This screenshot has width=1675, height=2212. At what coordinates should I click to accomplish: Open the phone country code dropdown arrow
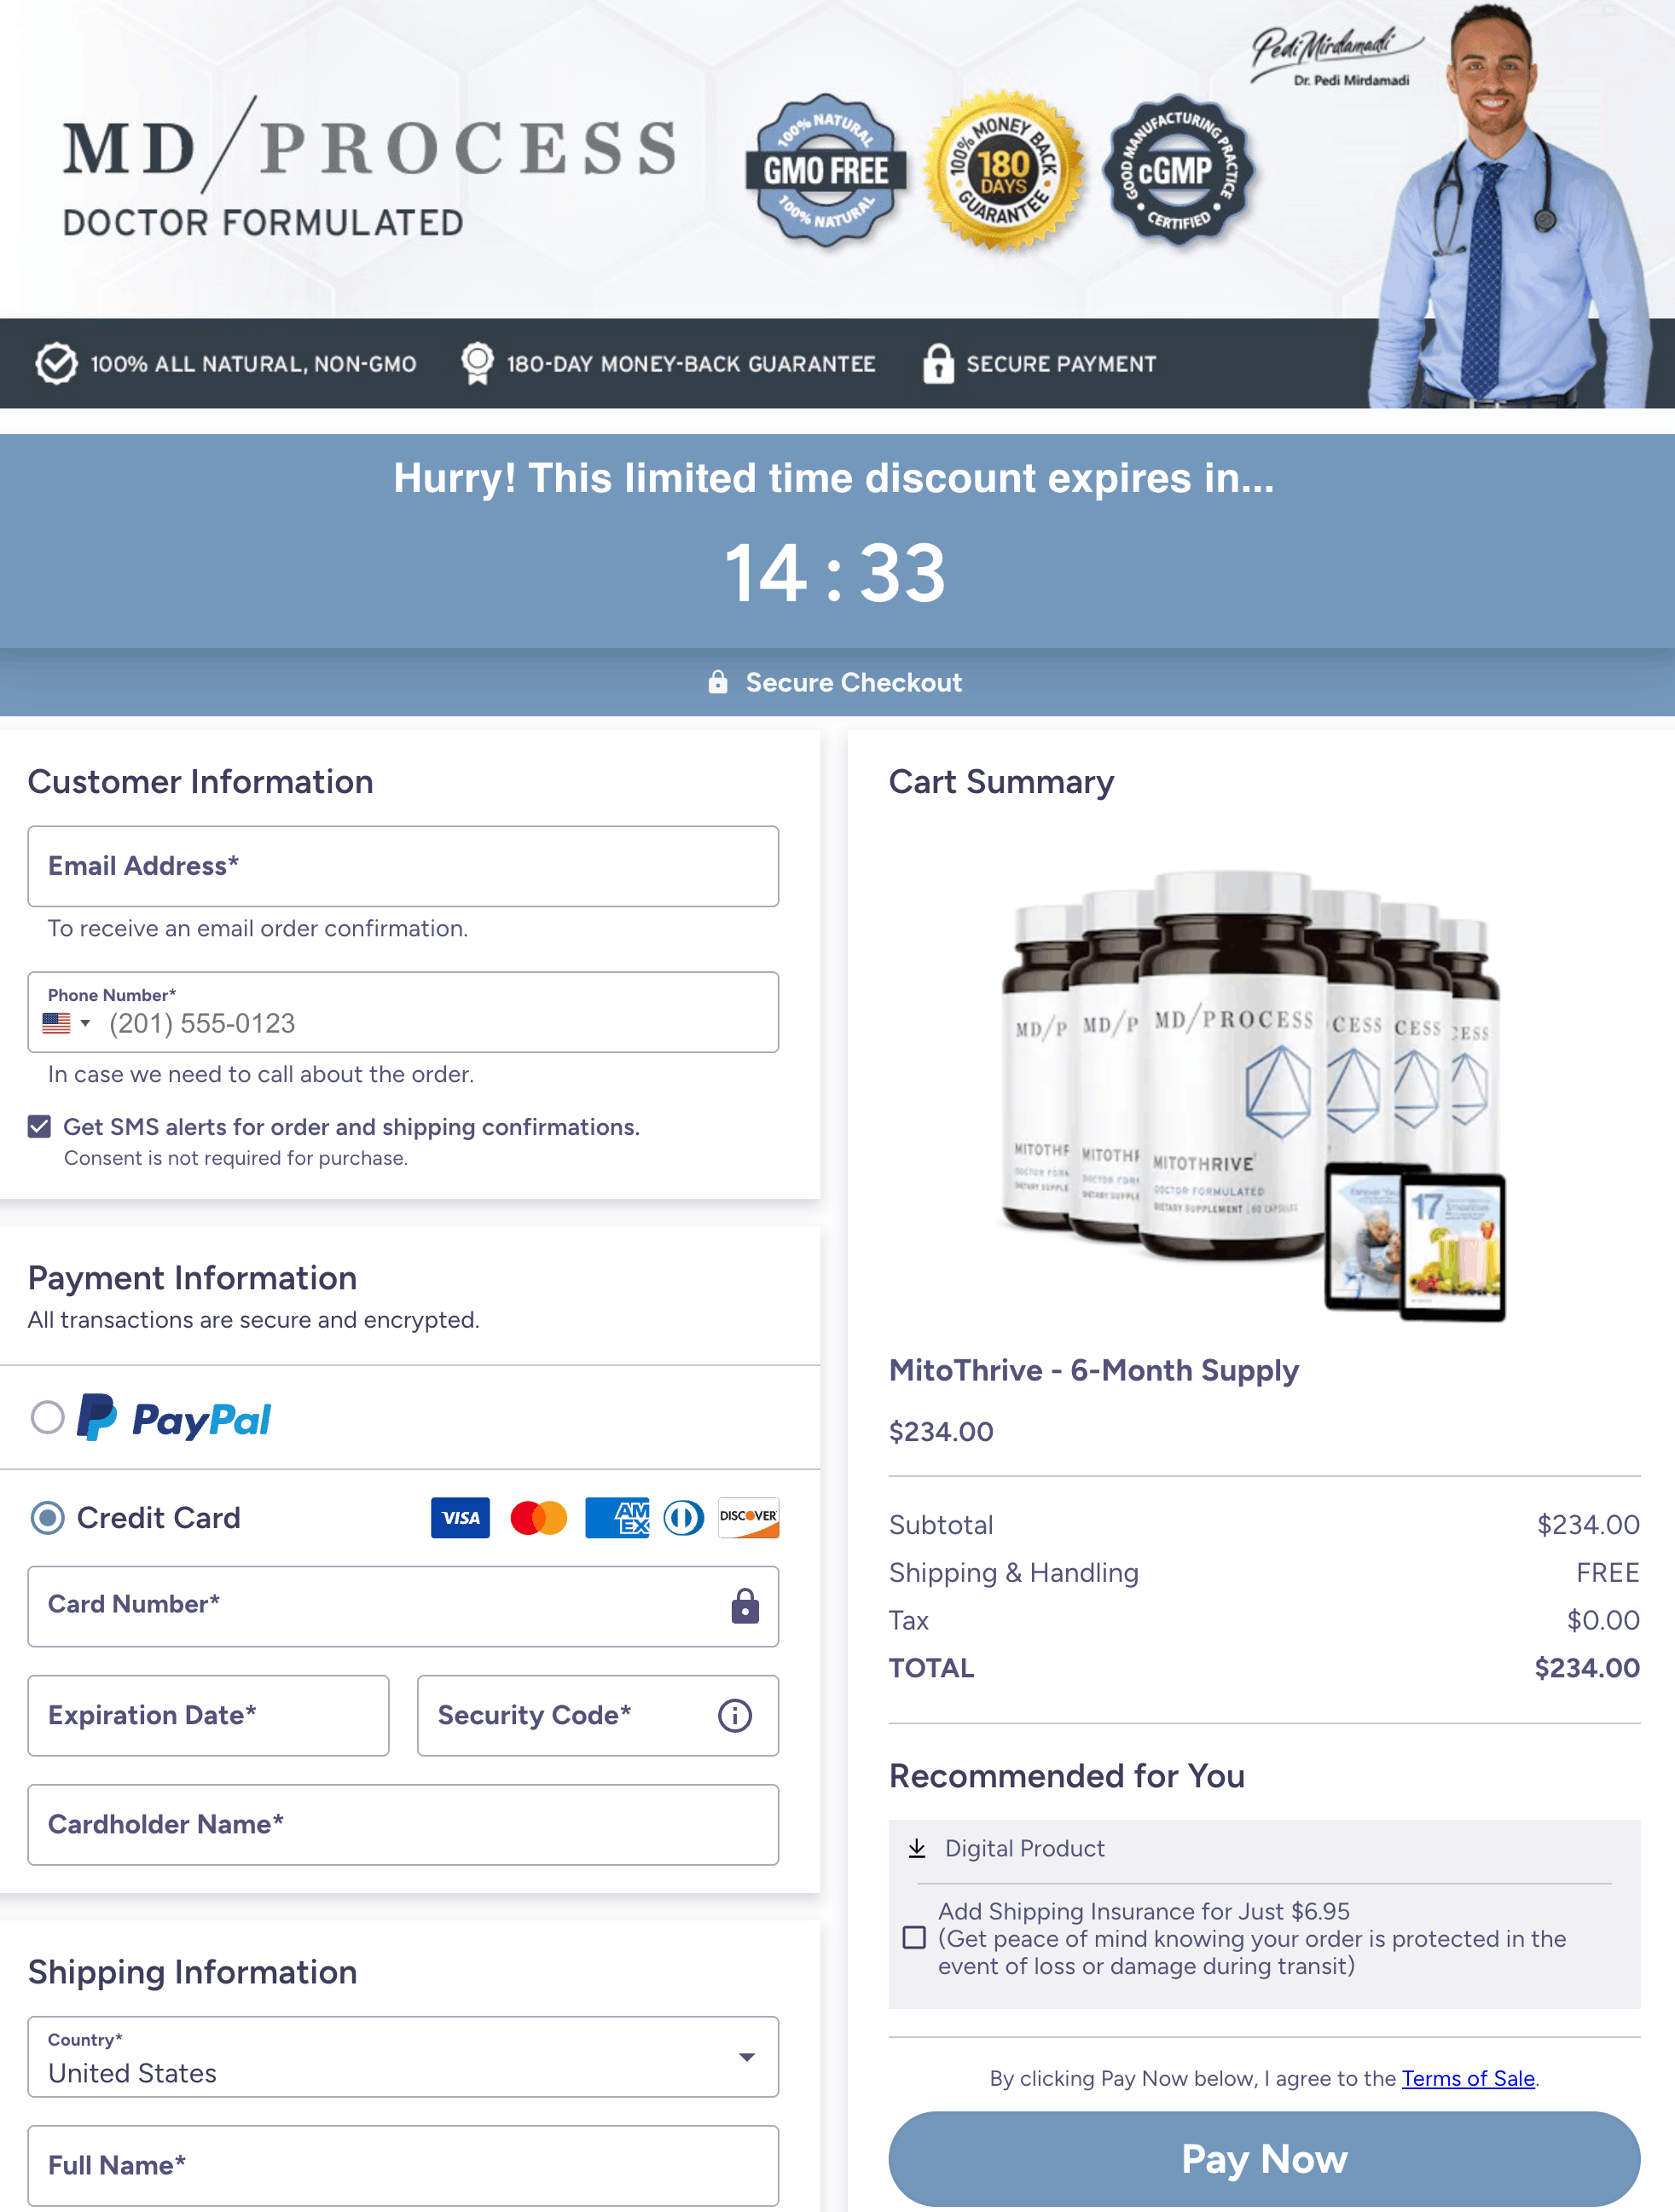point(85,1023)
